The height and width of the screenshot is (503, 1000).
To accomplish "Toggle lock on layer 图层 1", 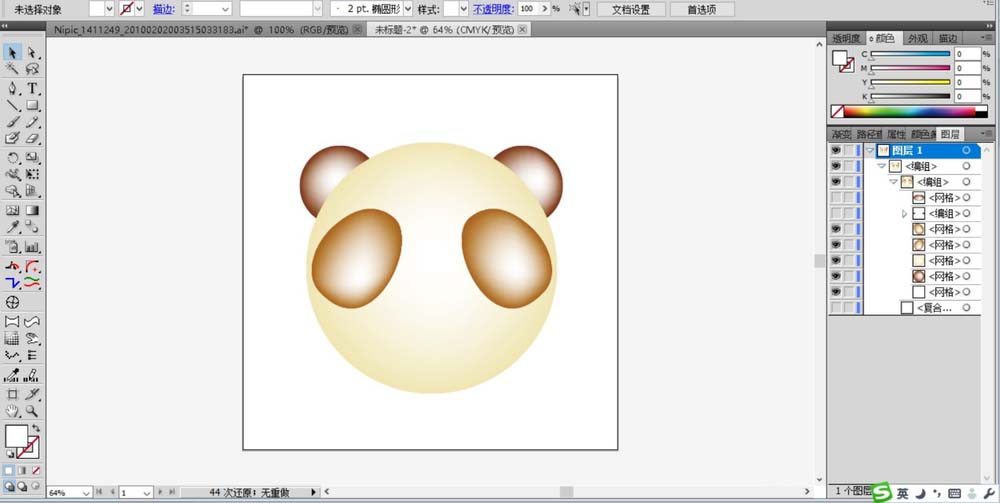I will (849, 150).
